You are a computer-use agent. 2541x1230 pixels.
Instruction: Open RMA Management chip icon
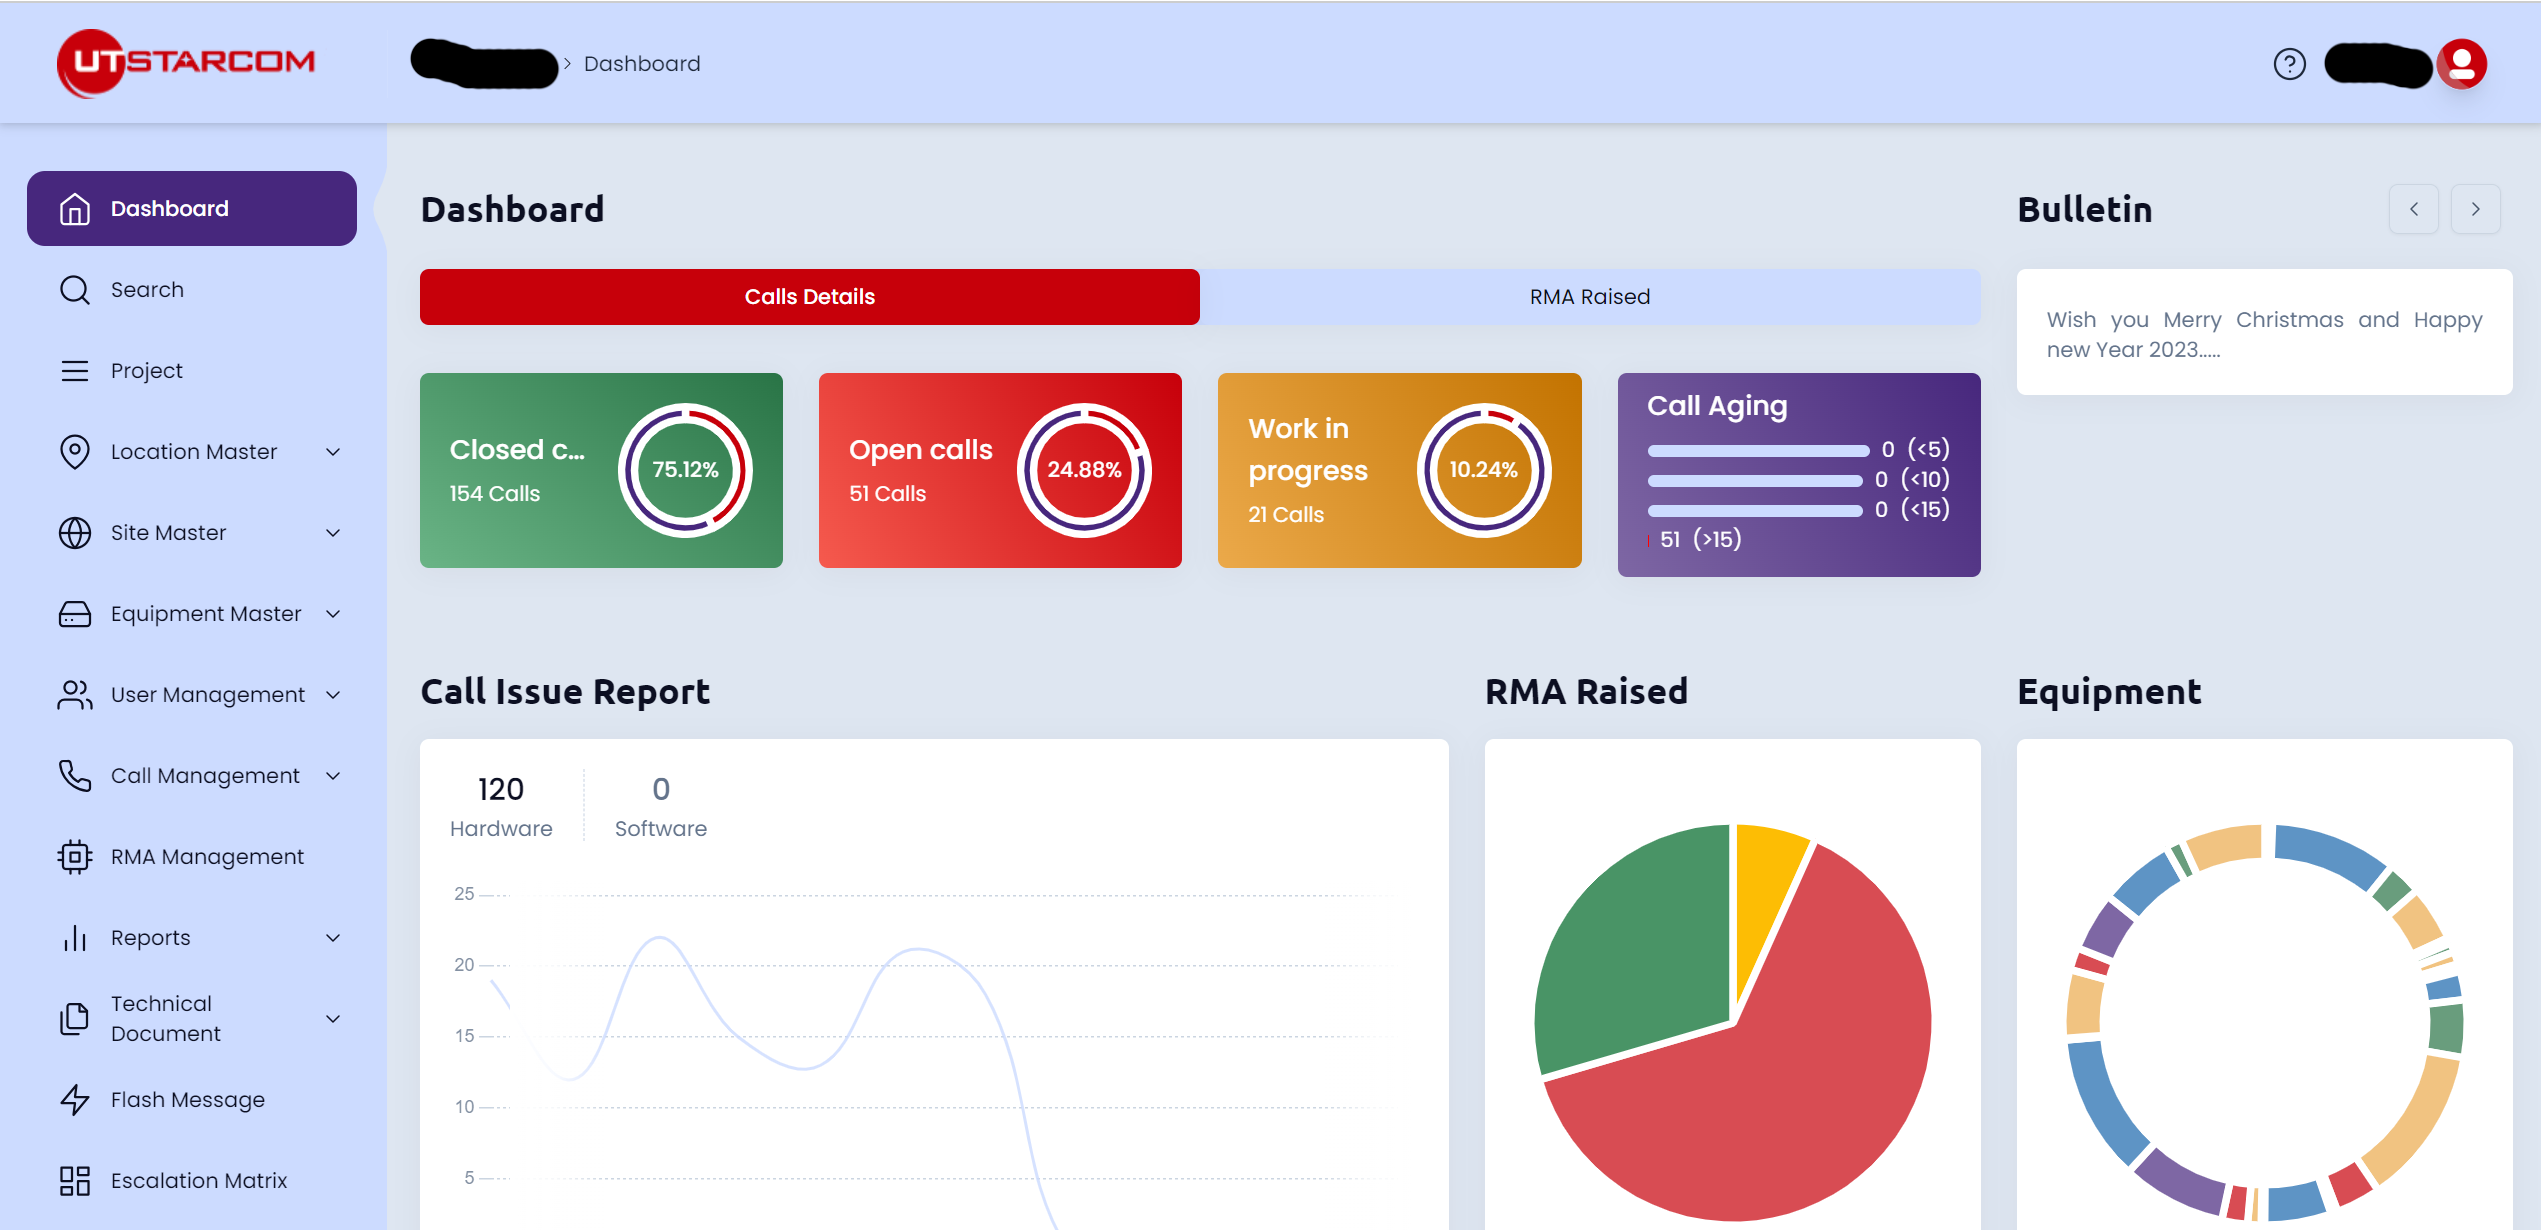[75, 857]
